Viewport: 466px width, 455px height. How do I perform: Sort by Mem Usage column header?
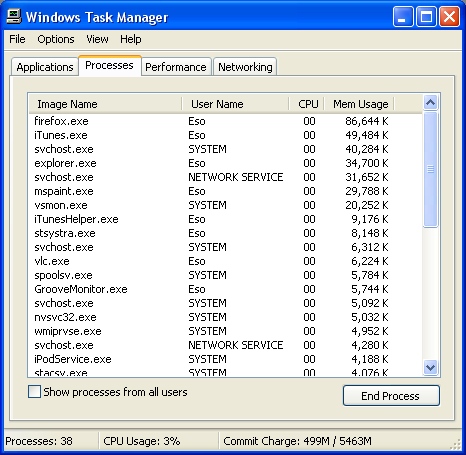(359, 104)
